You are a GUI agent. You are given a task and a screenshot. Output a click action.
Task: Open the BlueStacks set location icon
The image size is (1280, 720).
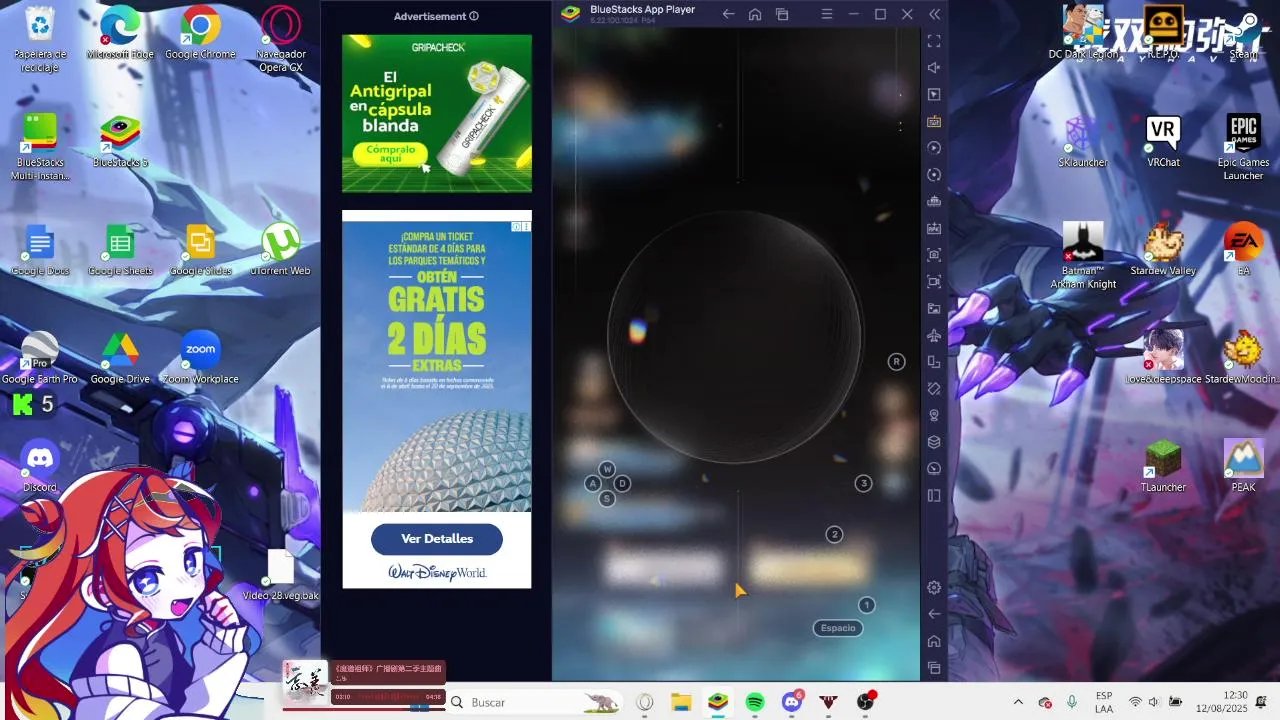[934, 415]
